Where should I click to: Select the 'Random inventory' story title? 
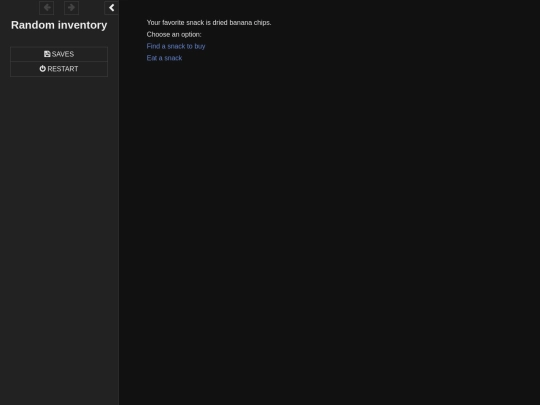tap(59, 25)
